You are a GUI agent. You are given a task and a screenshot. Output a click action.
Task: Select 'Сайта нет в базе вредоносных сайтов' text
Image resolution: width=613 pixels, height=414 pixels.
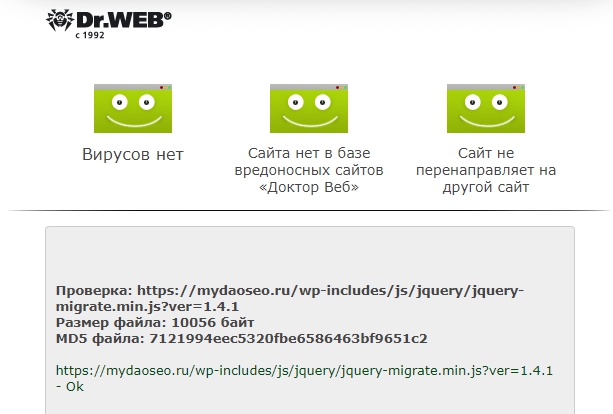(309, 170)
